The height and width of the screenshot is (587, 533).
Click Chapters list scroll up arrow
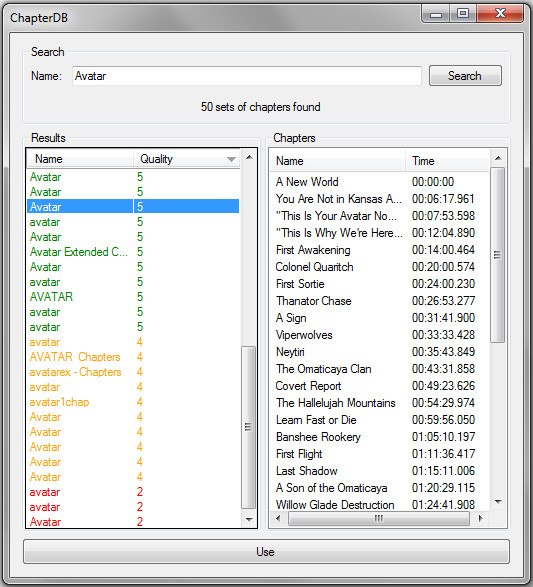[498, 158]
